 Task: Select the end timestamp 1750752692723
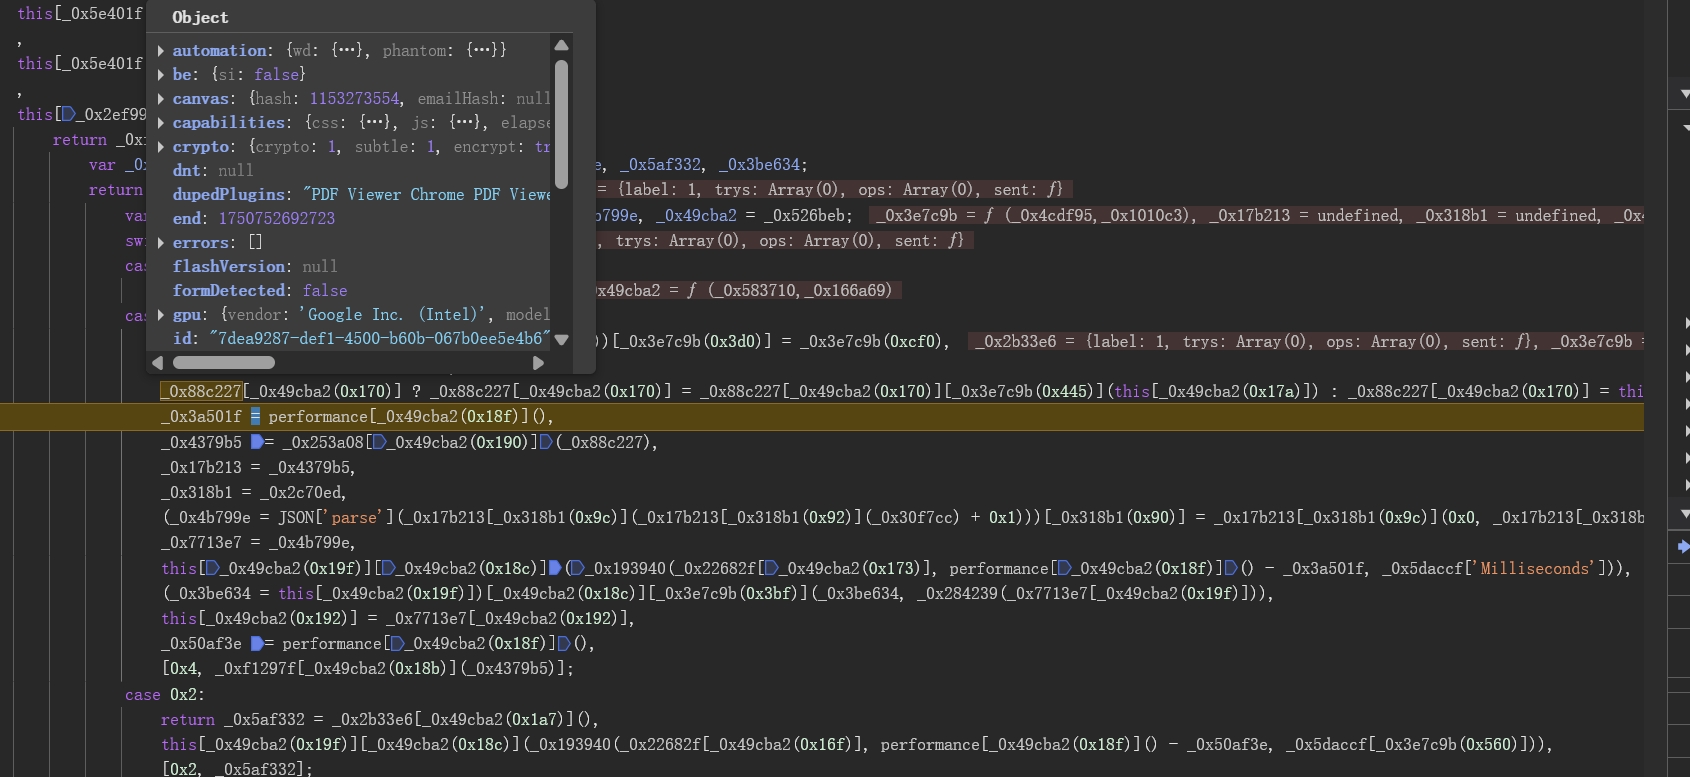[x=277, y=218]
